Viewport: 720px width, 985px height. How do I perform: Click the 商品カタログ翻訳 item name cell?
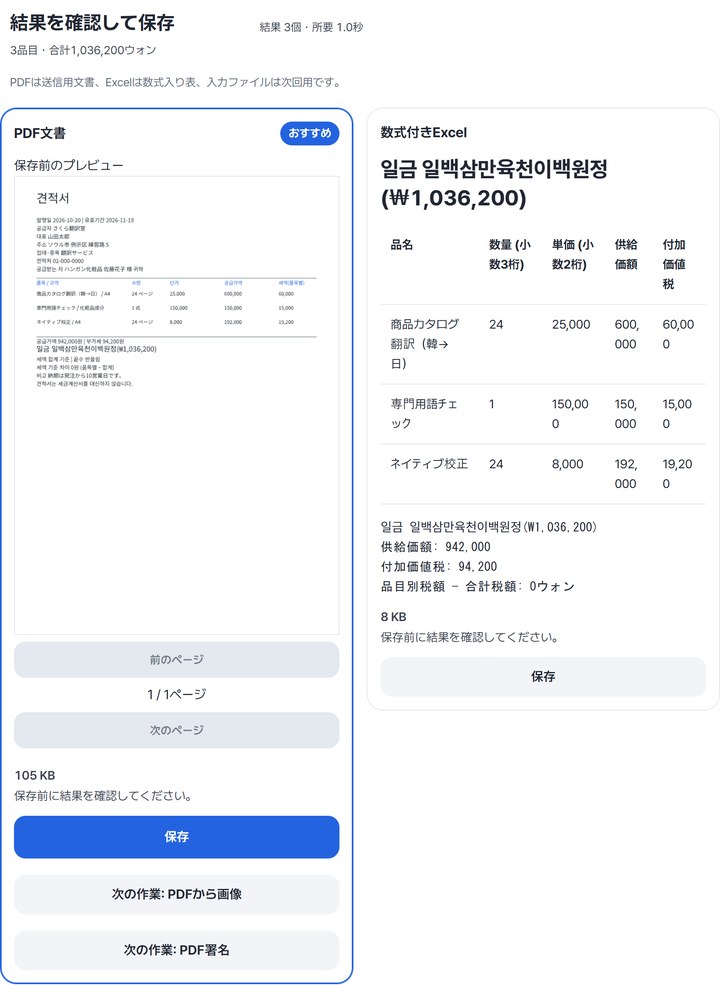pos(425,344)
